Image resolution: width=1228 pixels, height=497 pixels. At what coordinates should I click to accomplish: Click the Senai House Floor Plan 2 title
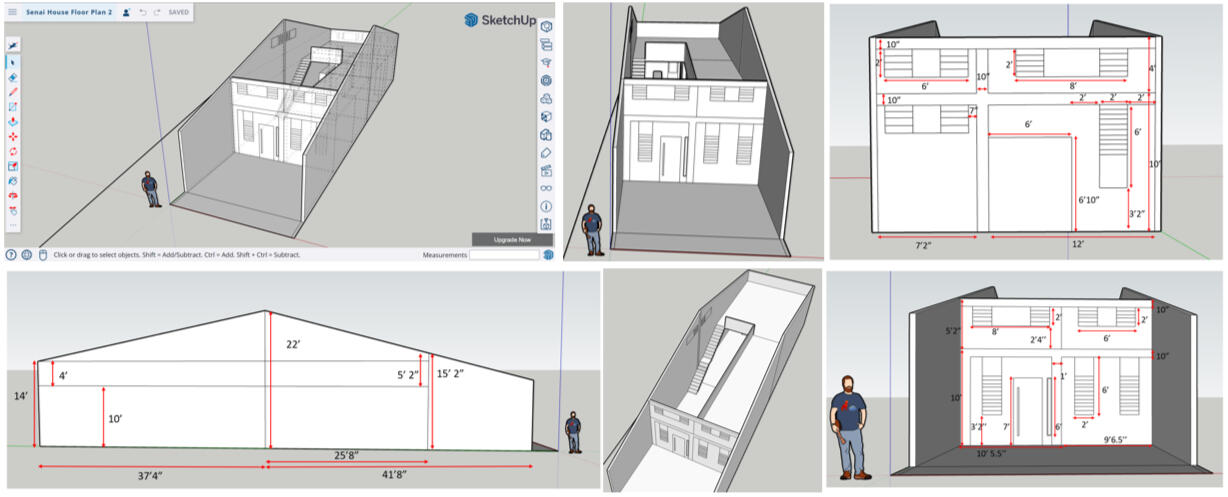pyautogui.click(x=69, y=13)
